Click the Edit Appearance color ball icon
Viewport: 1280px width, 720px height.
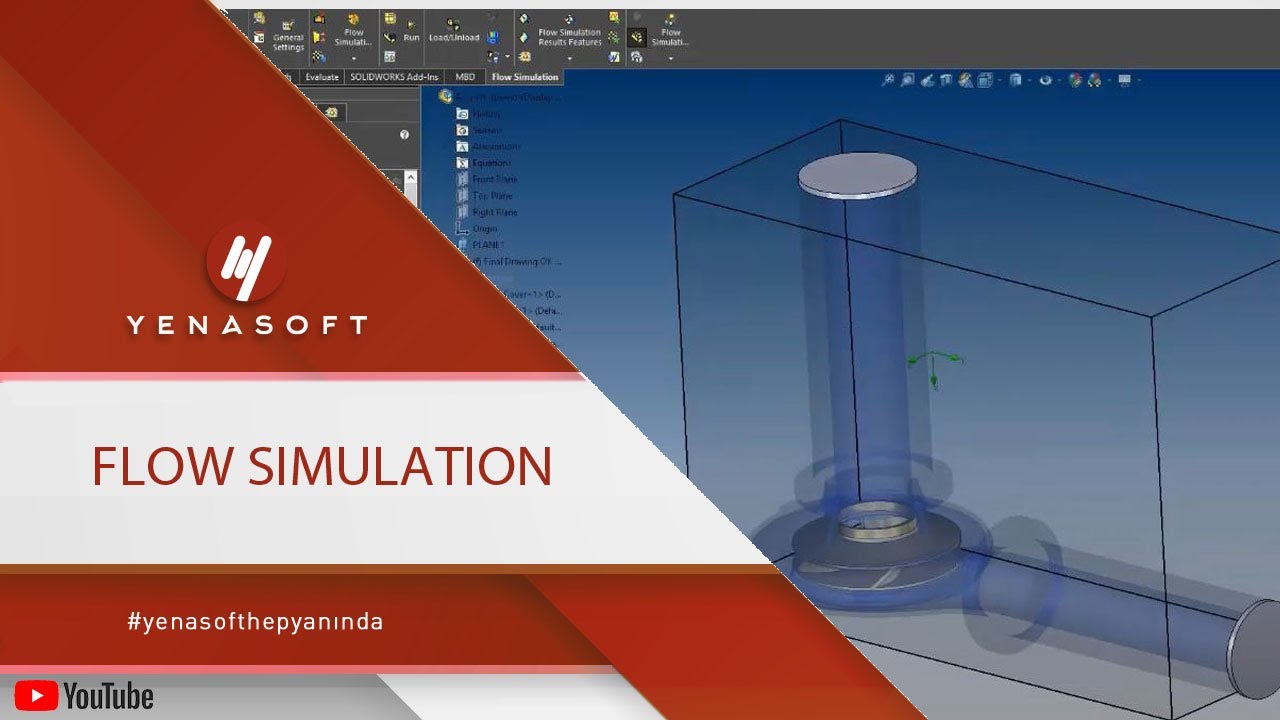(1076, 80)
